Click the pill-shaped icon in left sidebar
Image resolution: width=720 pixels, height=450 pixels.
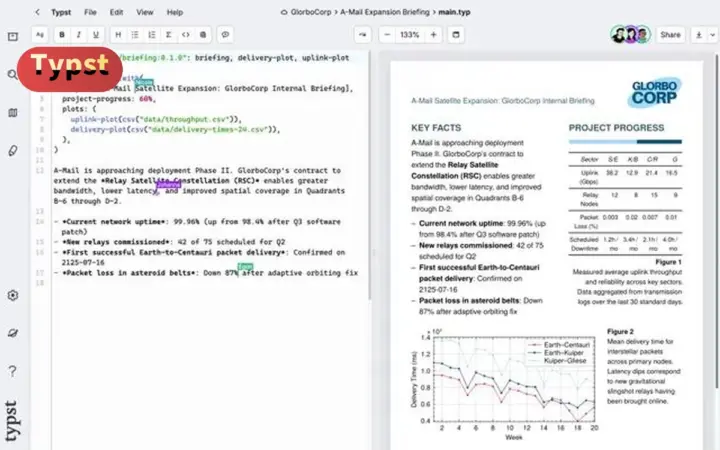13,151
